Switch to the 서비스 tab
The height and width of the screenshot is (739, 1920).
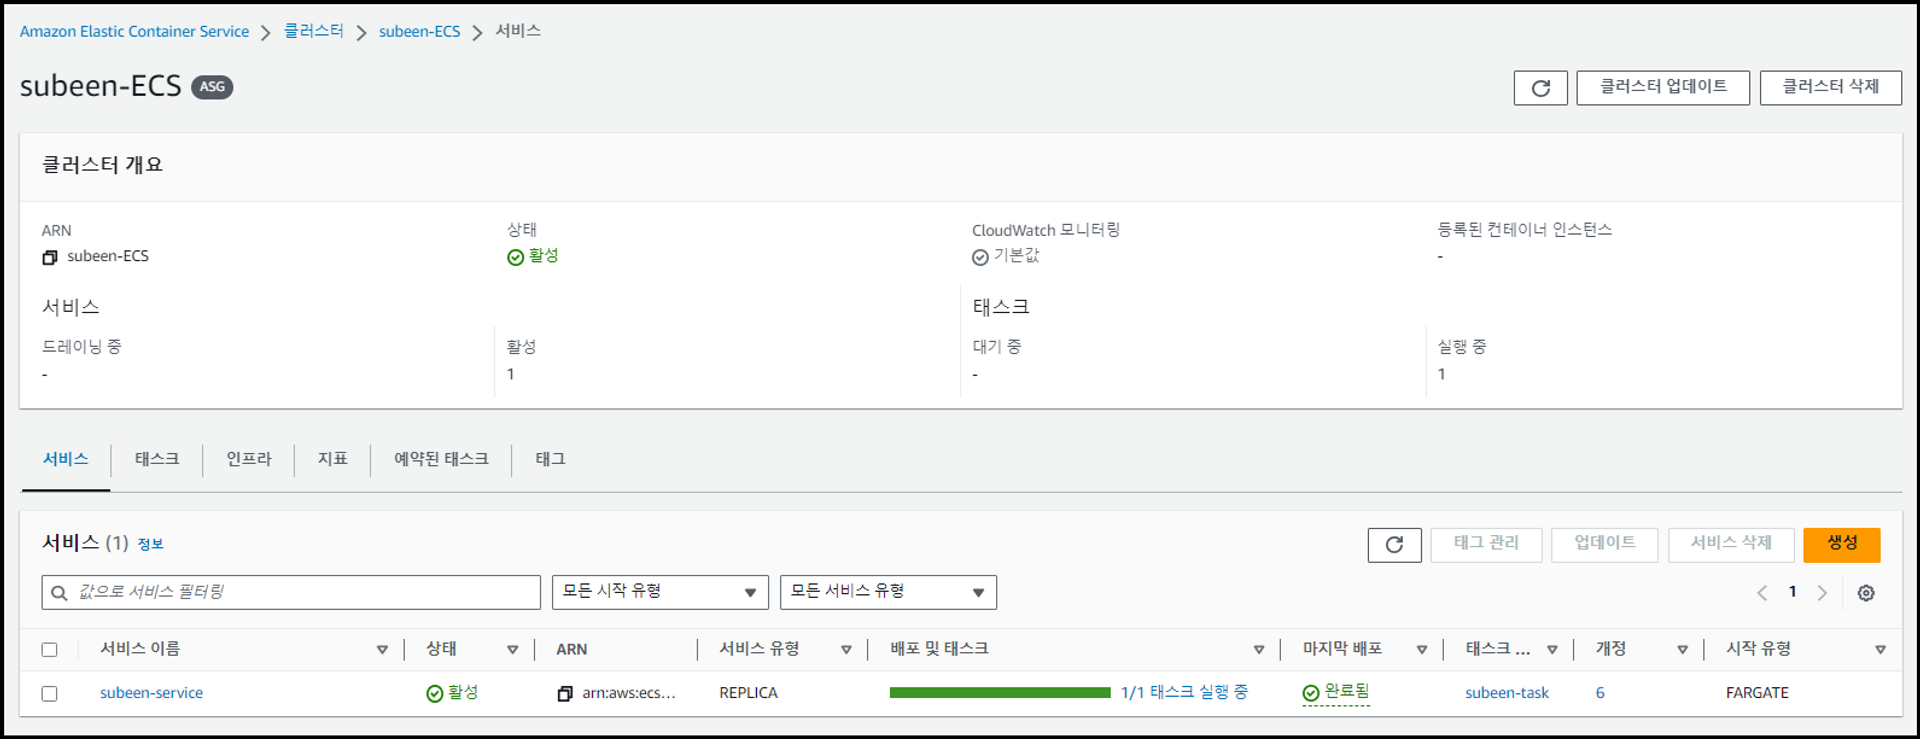66,459
